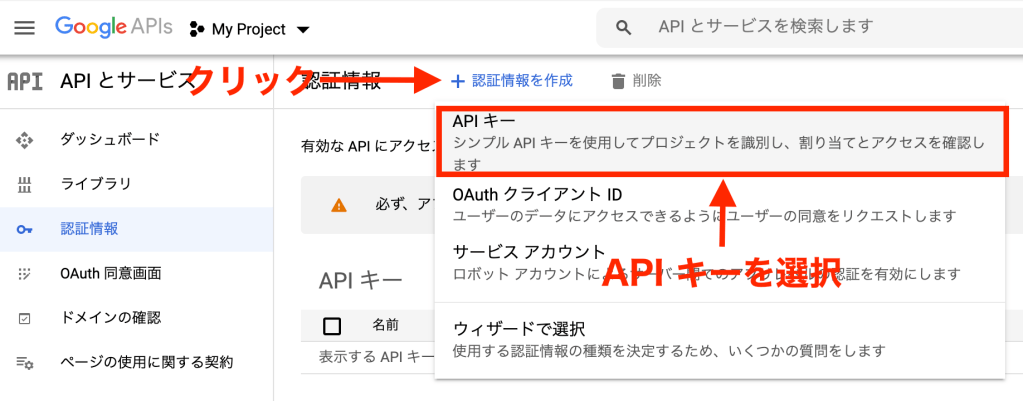Toggle the select-all checkbox beside 名前
Image resolution: width=1023 pixels, height=401 pixels.
(x=333, y=326)
